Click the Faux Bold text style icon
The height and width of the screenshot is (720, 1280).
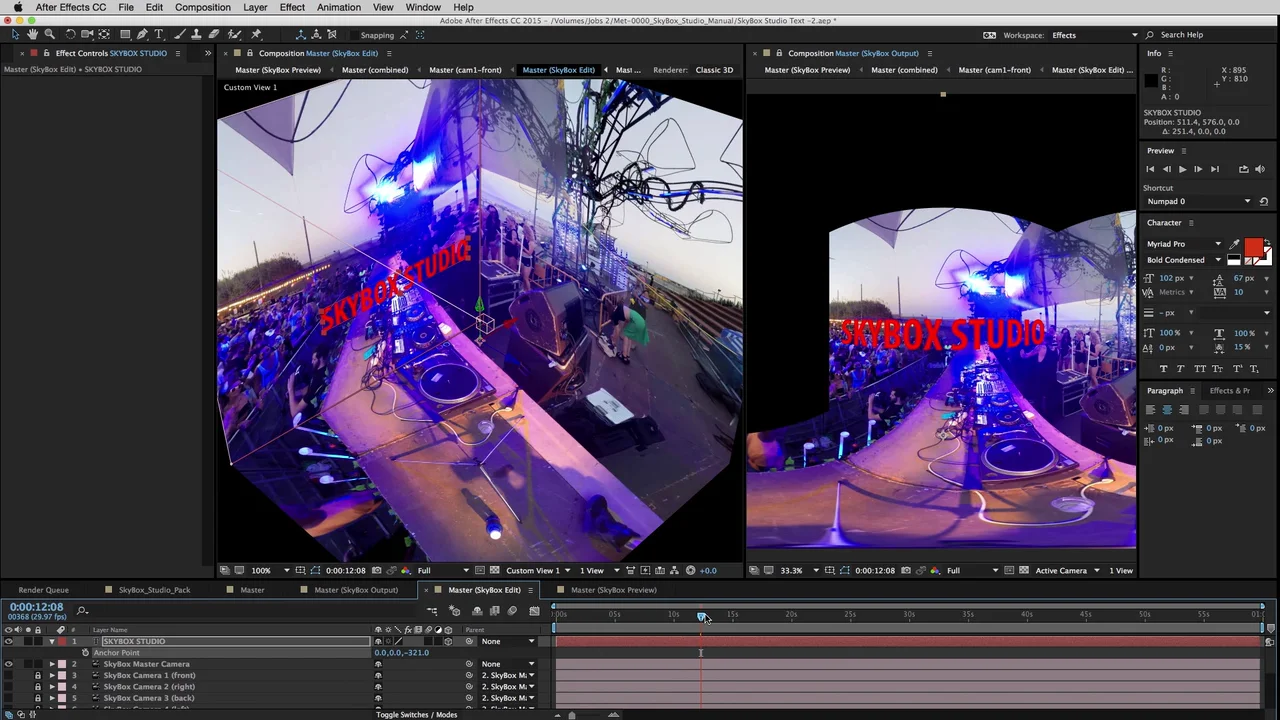[x=1163, y=369]
